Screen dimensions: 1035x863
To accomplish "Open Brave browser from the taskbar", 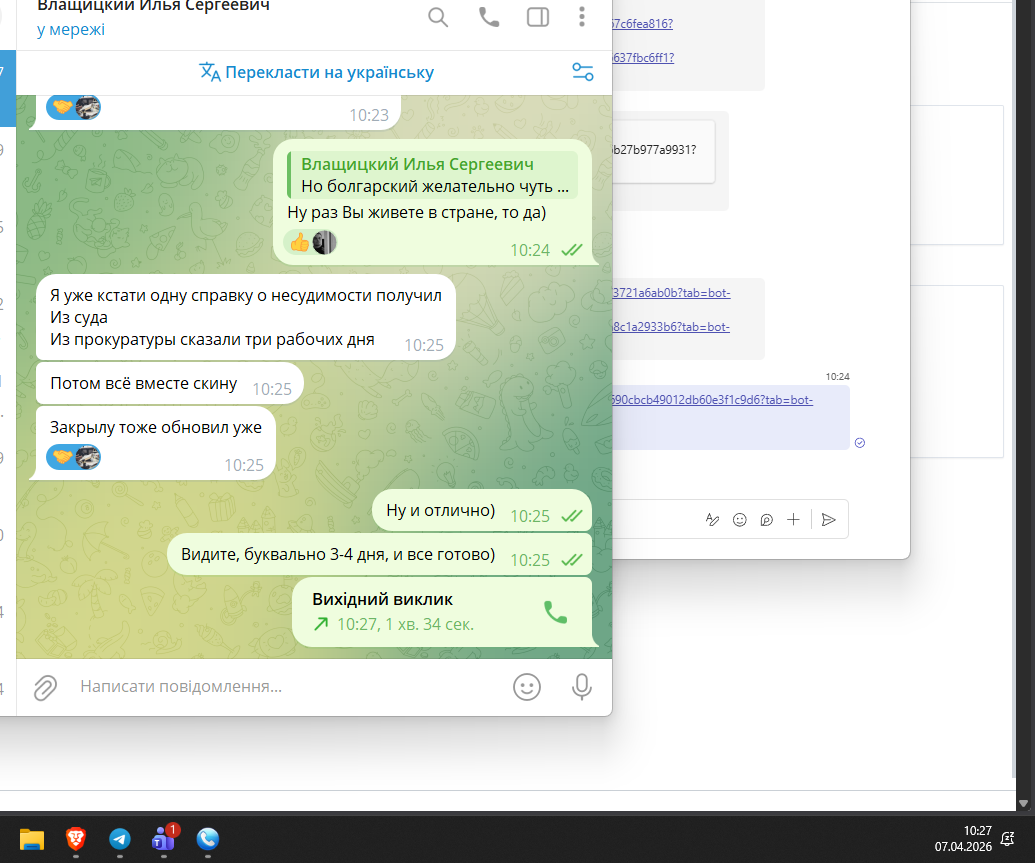I will pos(75,839).
